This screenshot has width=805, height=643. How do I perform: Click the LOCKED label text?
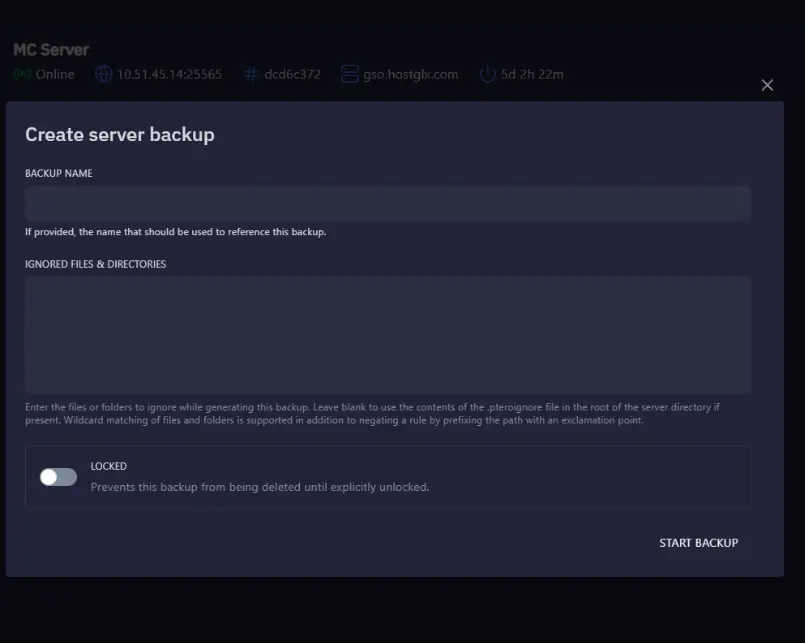108,466
